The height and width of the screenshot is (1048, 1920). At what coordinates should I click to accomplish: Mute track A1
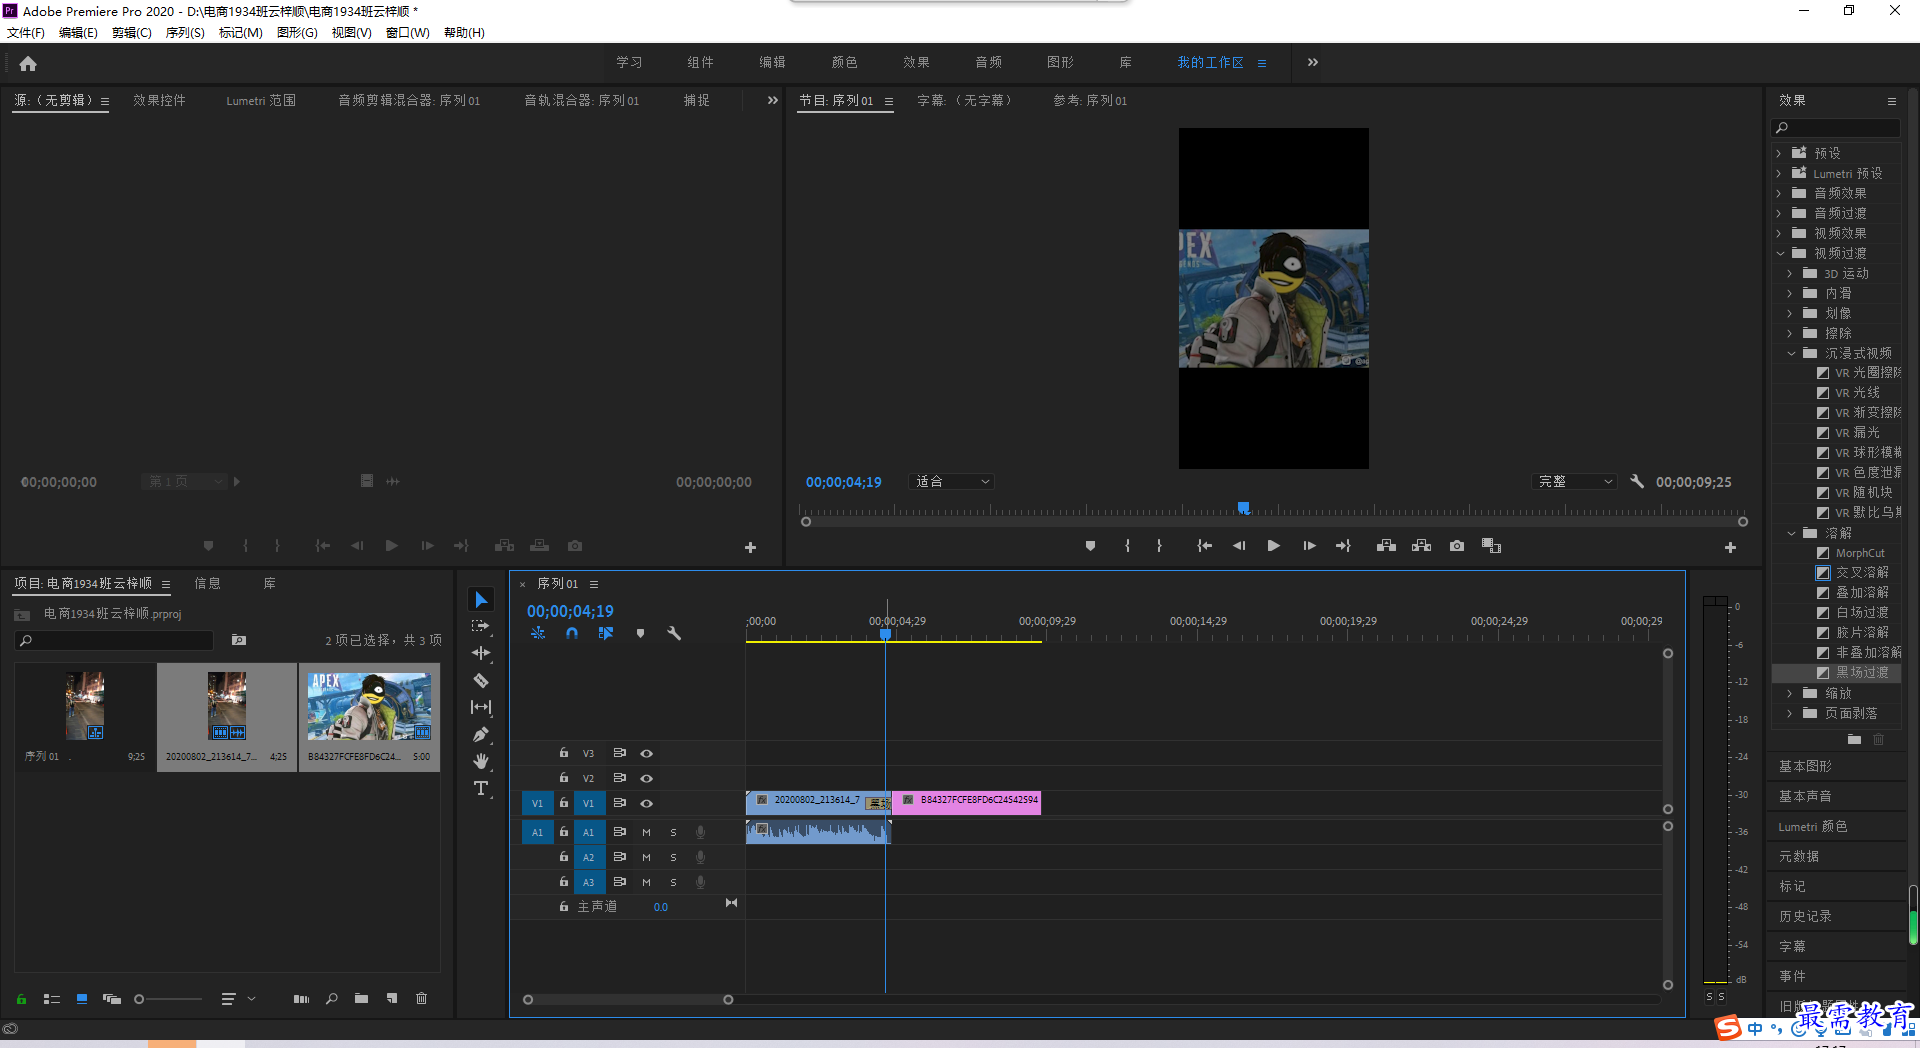tap(646, 832)
